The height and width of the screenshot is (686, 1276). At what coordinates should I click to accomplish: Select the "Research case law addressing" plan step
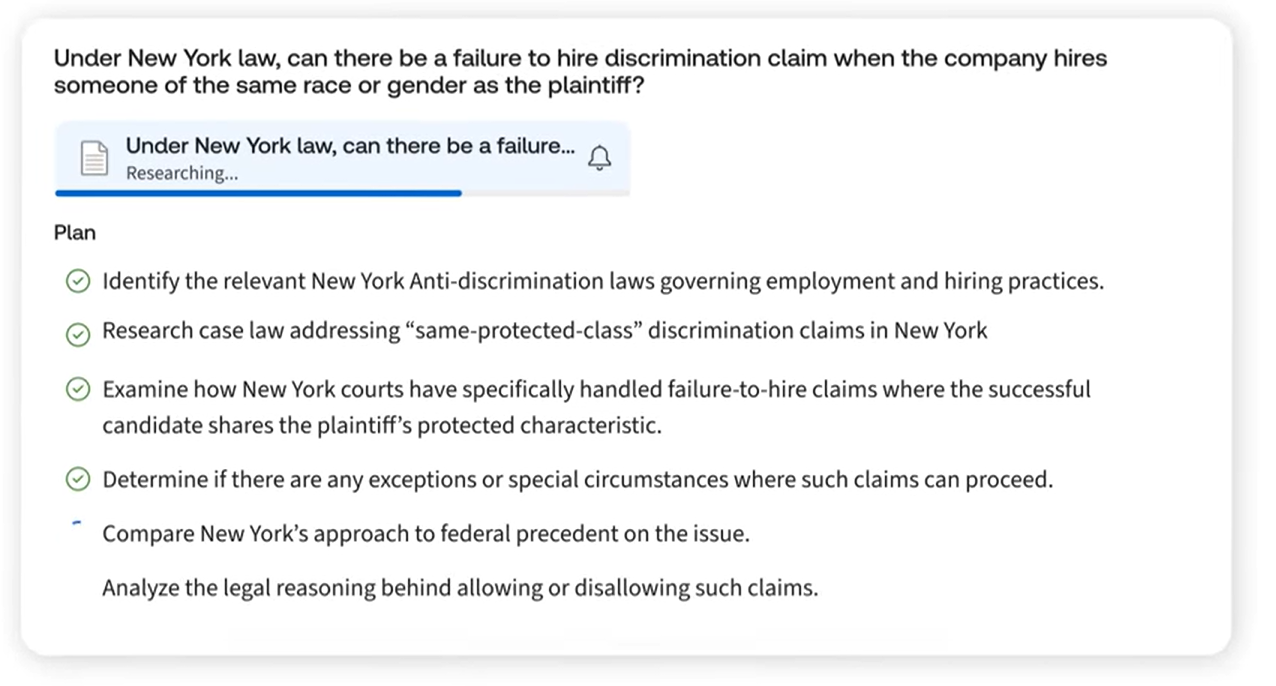click(544, 331)
